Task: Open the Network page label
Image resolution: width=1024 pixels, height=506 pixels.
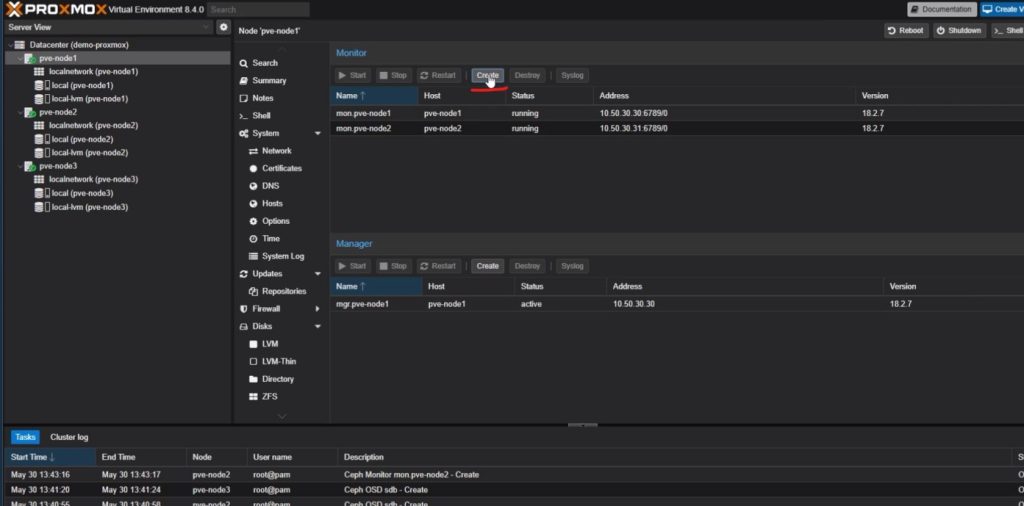Action: click(277, 151)
